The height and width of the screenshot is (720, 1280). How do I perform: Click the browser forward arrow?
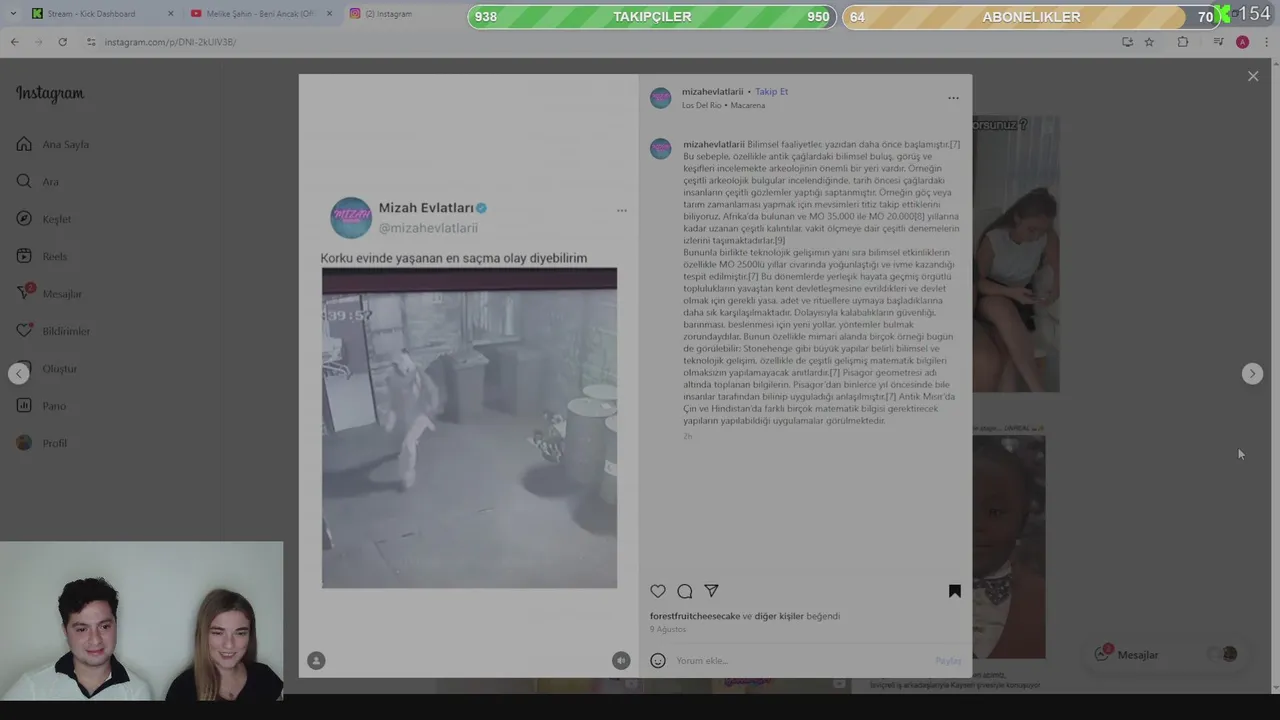click(x=38, y=42)
